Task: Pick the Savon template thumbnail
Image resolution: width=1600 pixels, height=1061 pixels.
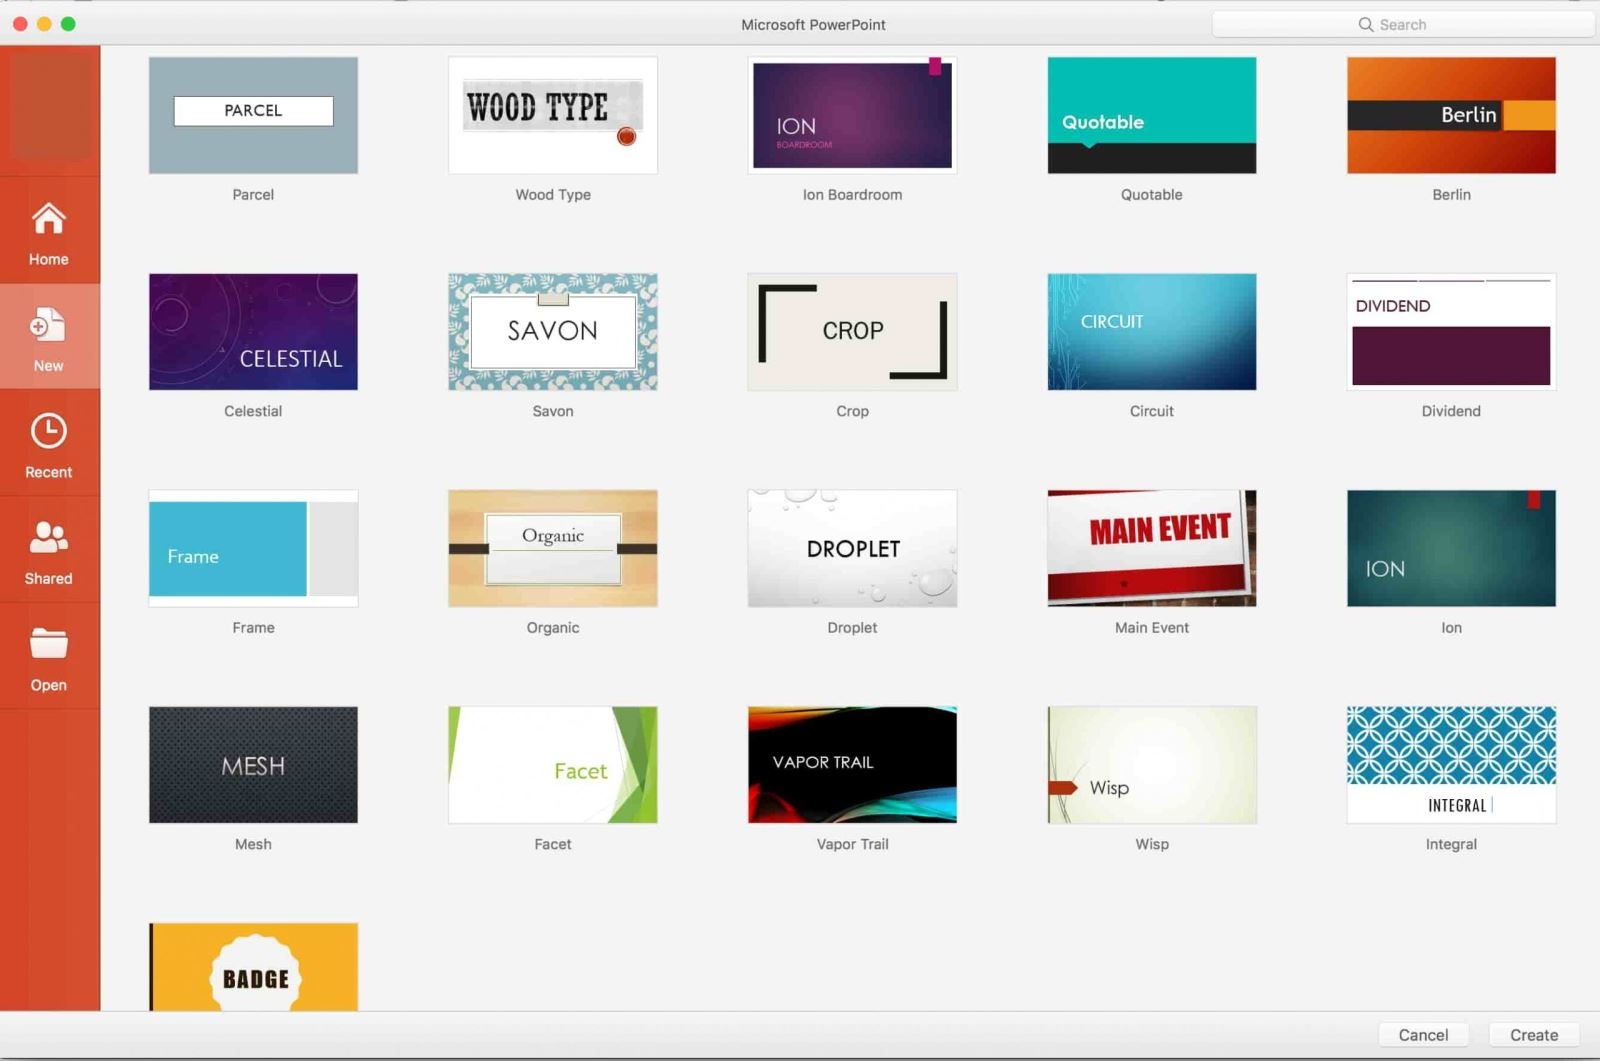Action: click(553, 332)
